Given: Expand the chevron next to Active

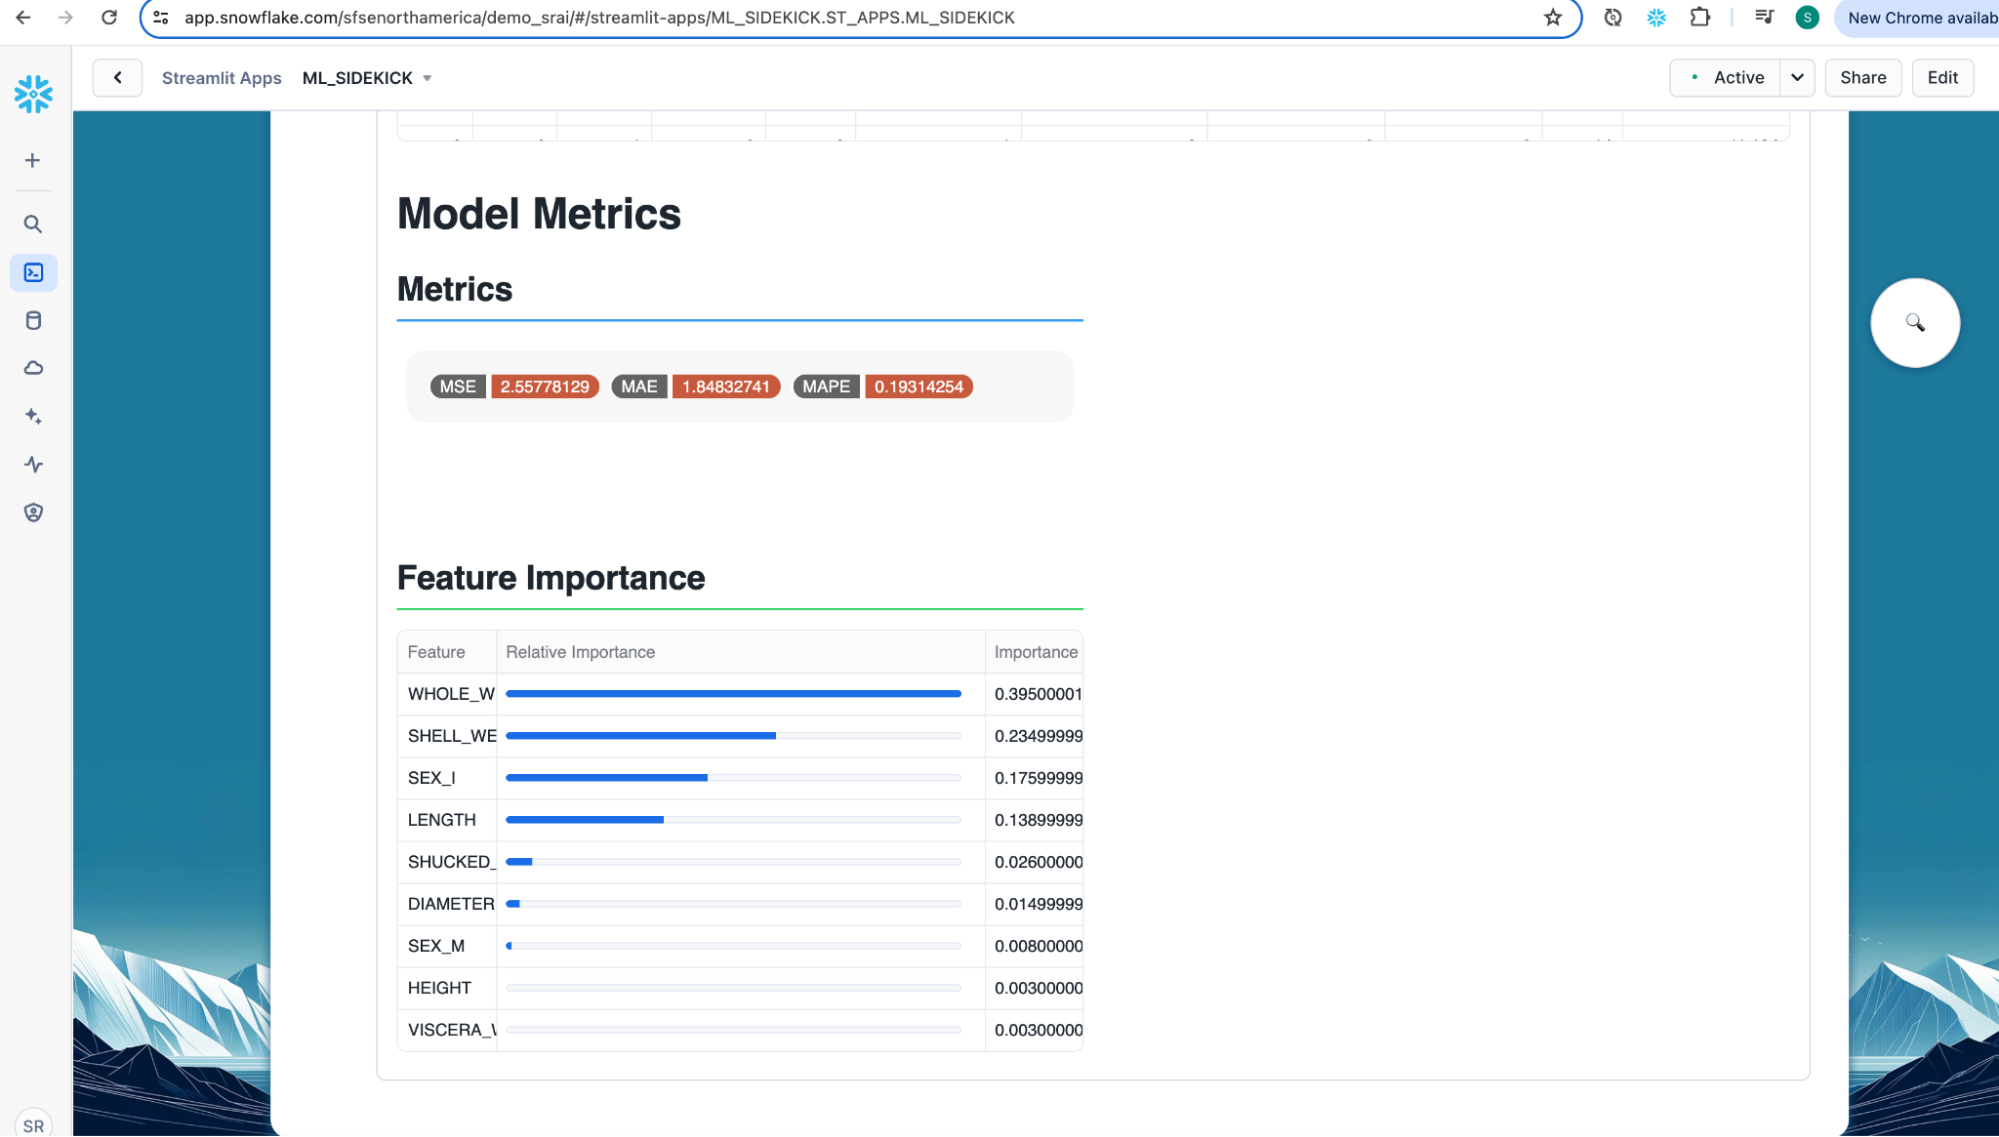Looking at the screenshot, I should tap(1797, 78).
